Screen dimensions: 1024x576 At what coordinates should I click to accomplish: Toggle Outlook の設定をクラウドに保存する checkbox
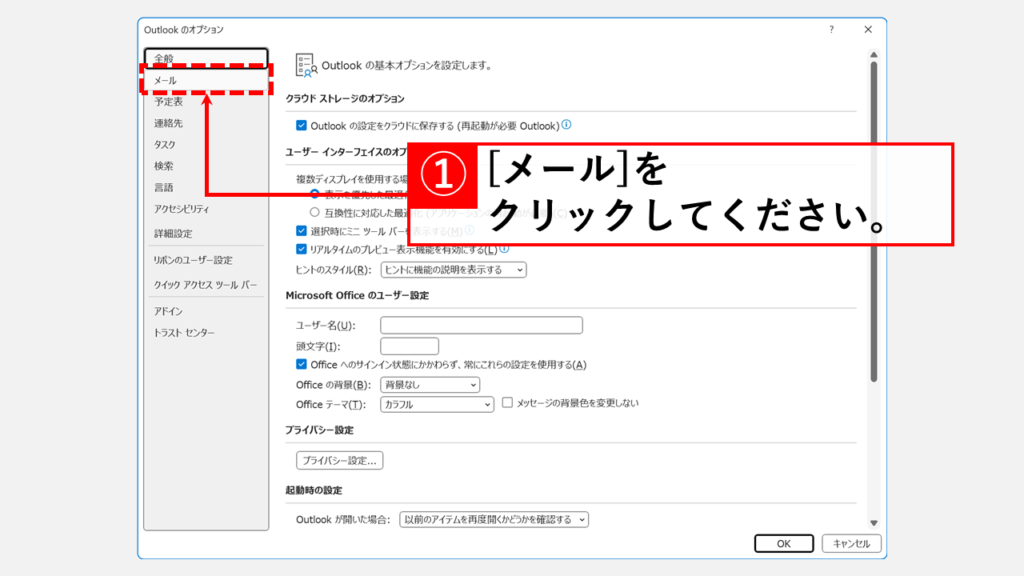click(x=301, y=125)
